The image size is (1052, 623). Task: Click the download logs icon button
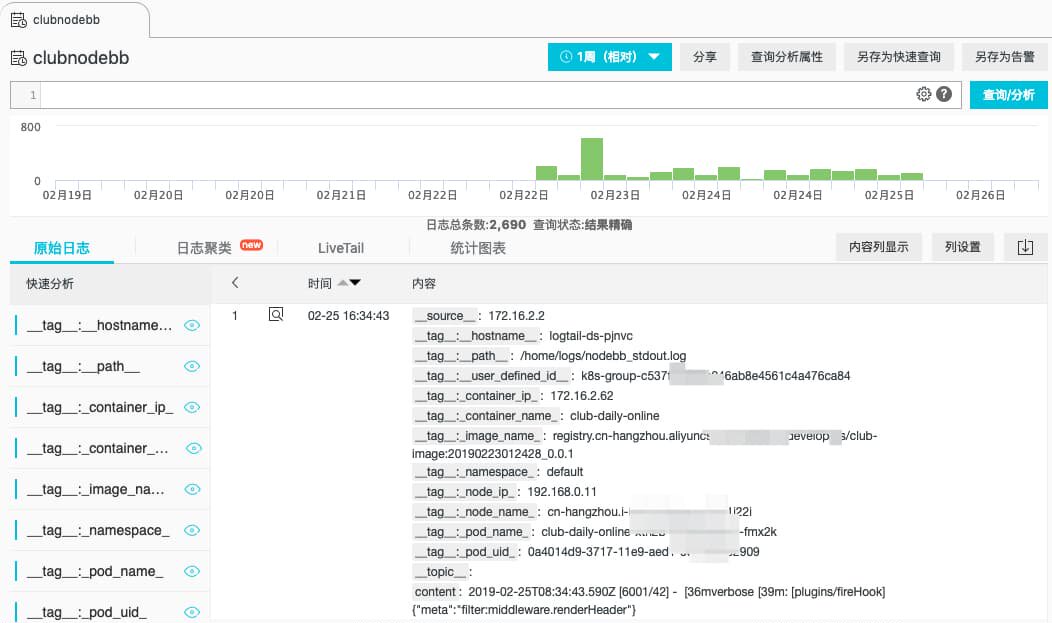pos(1025,247)
